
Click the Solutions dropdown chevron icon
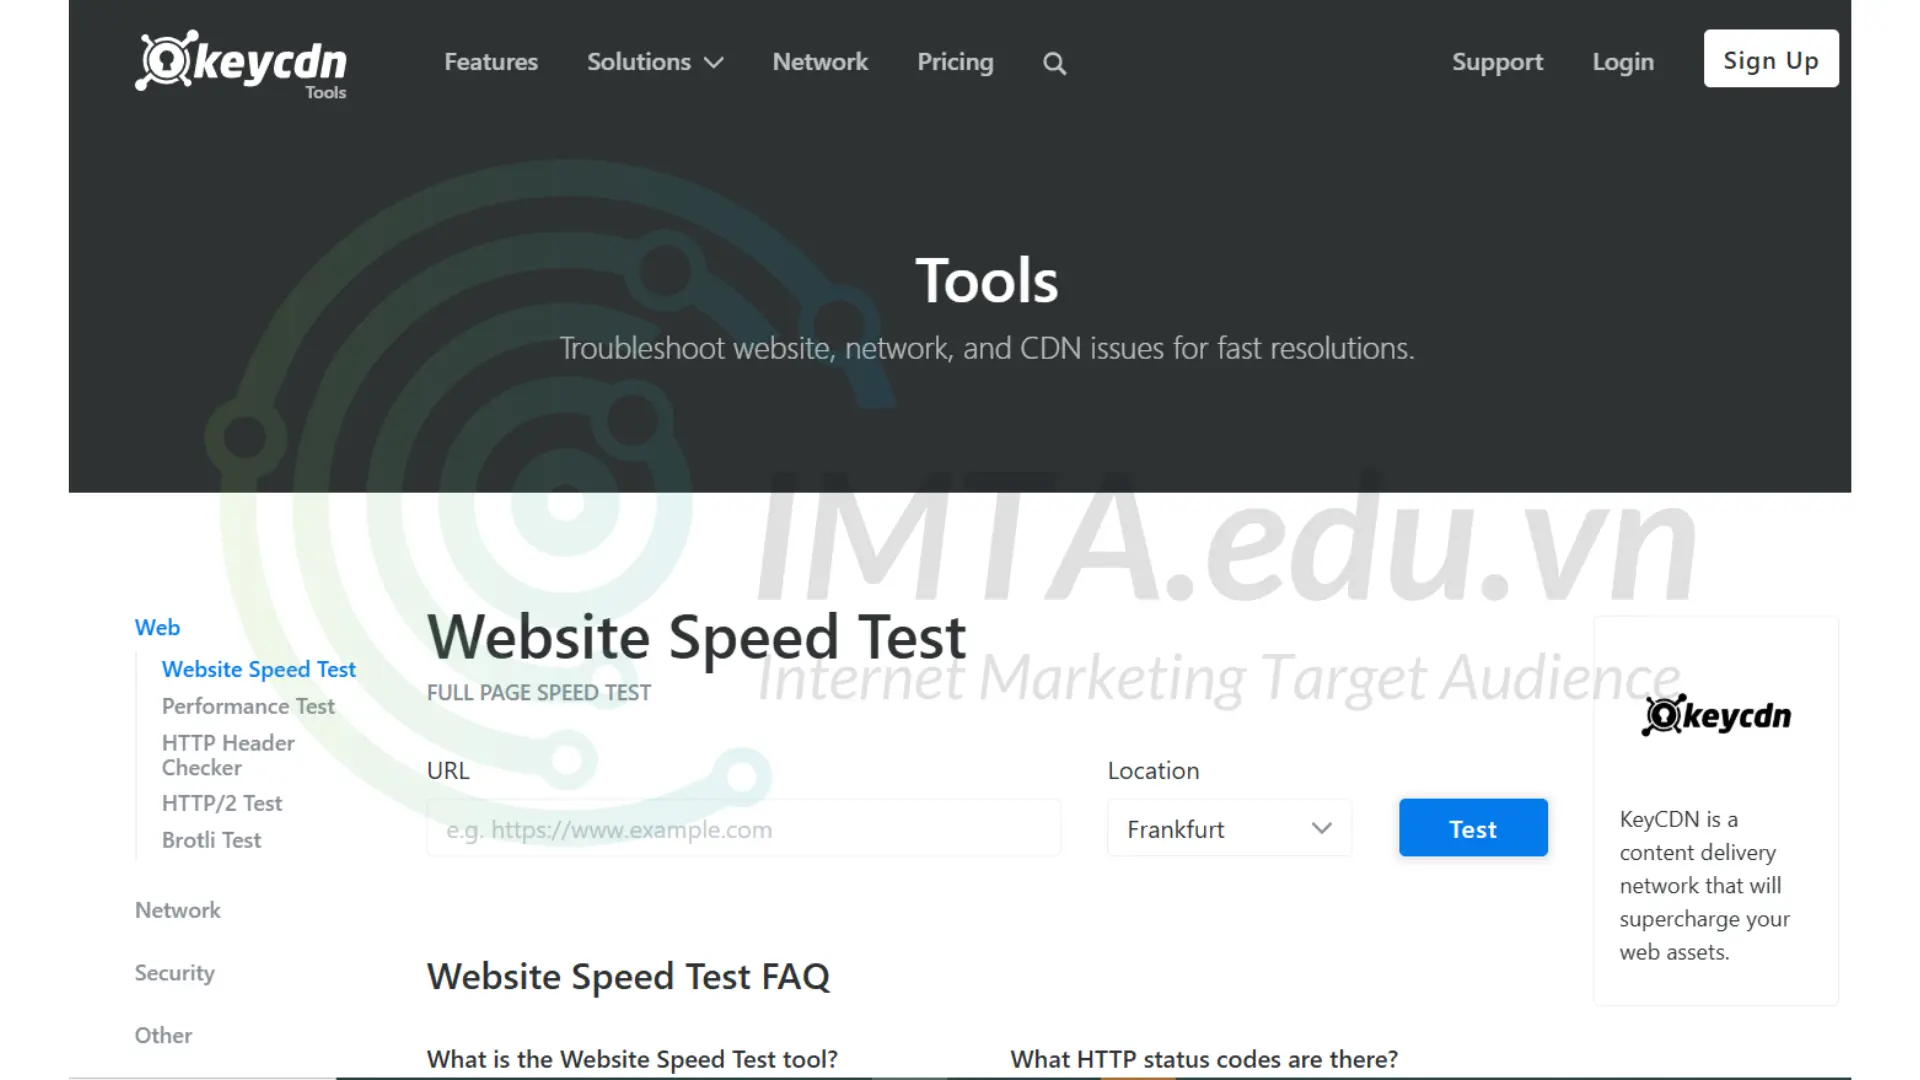(x=711, y=63)
